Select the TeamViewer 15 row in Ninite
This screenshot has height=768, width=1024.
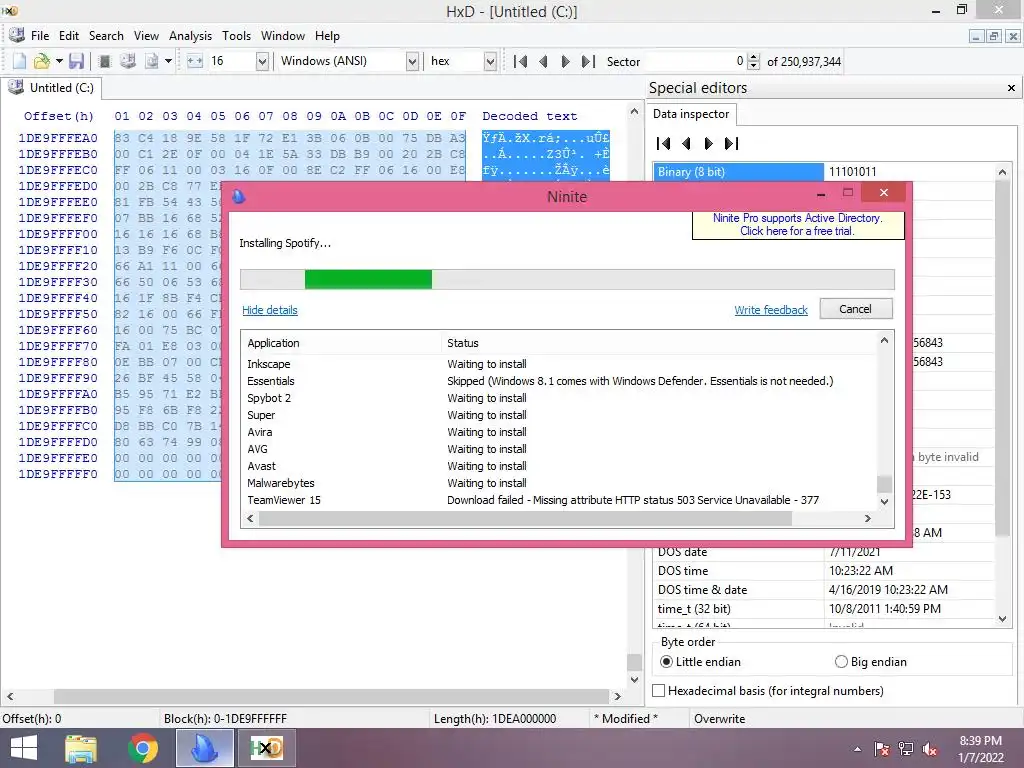point(559,500)
